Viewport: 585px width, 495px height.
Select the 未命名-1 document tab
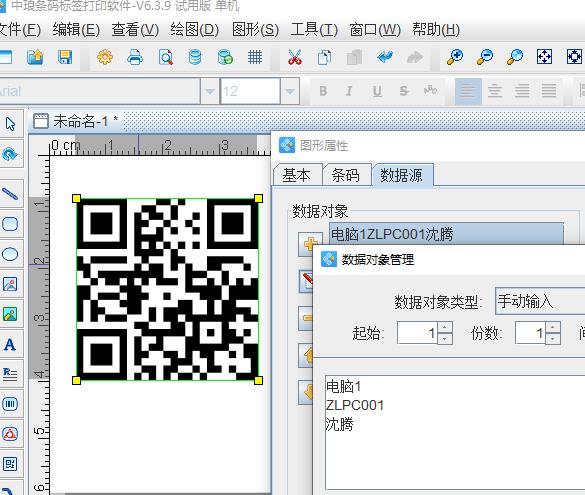click(x=76, y=121)
